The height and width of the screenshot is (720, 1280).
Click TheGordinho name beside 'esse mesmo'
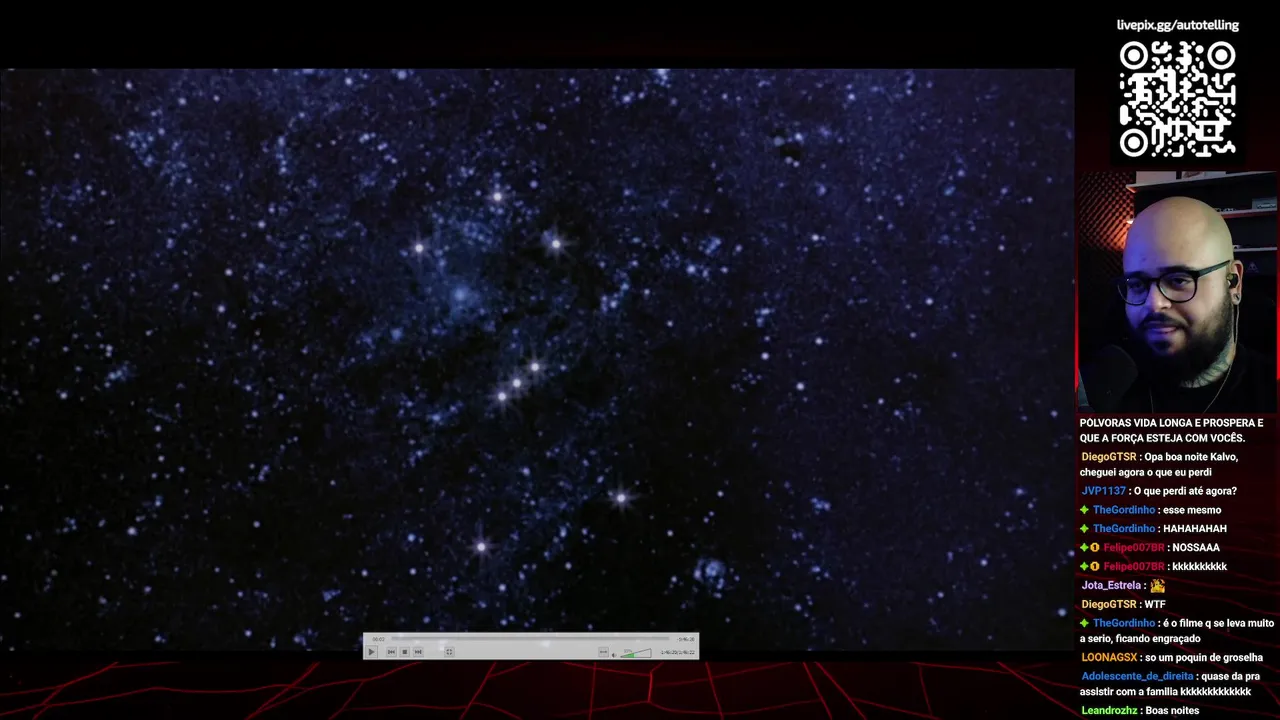1124,510
